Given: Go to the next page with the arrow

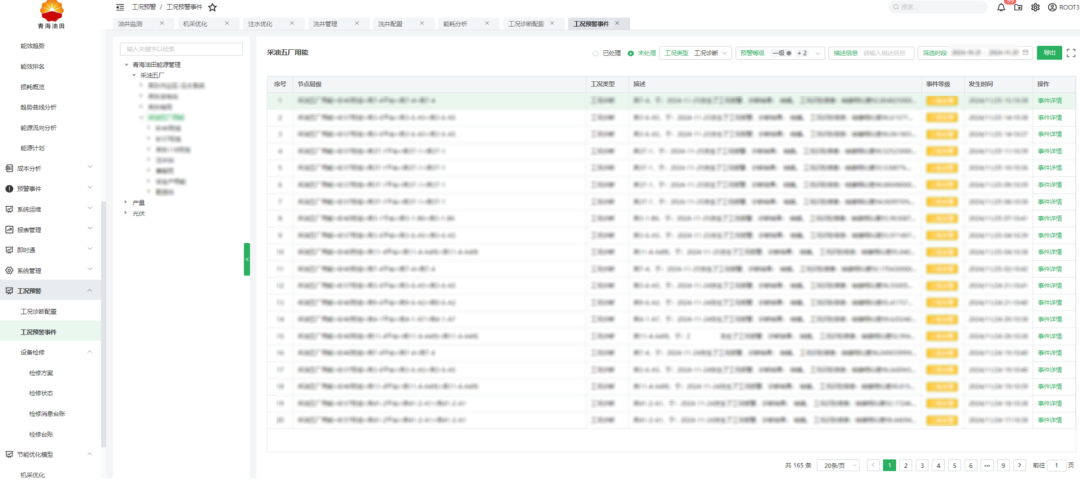Looking at the screenshot, I should (1019, 465).
